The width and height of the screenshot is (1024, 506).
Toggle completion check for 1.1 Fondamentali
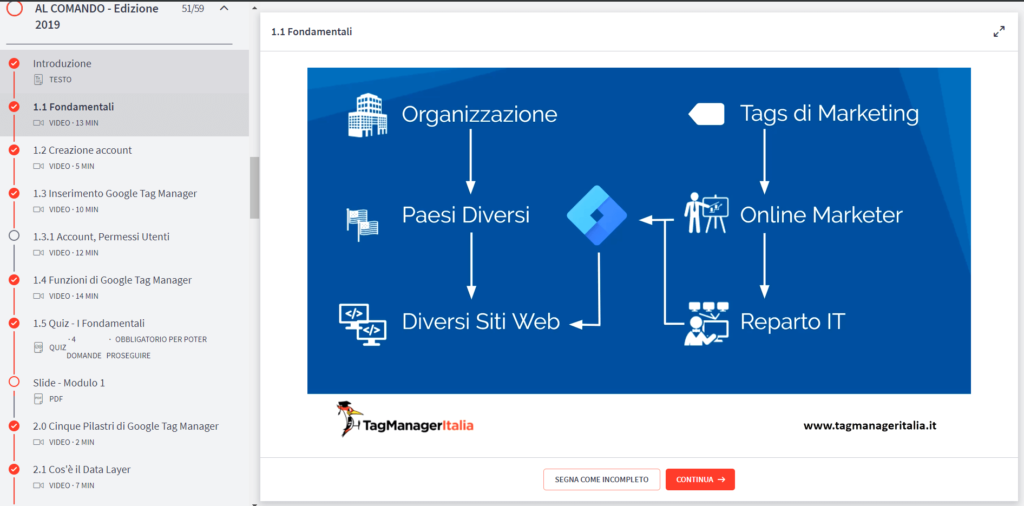(x=14, y=106)
